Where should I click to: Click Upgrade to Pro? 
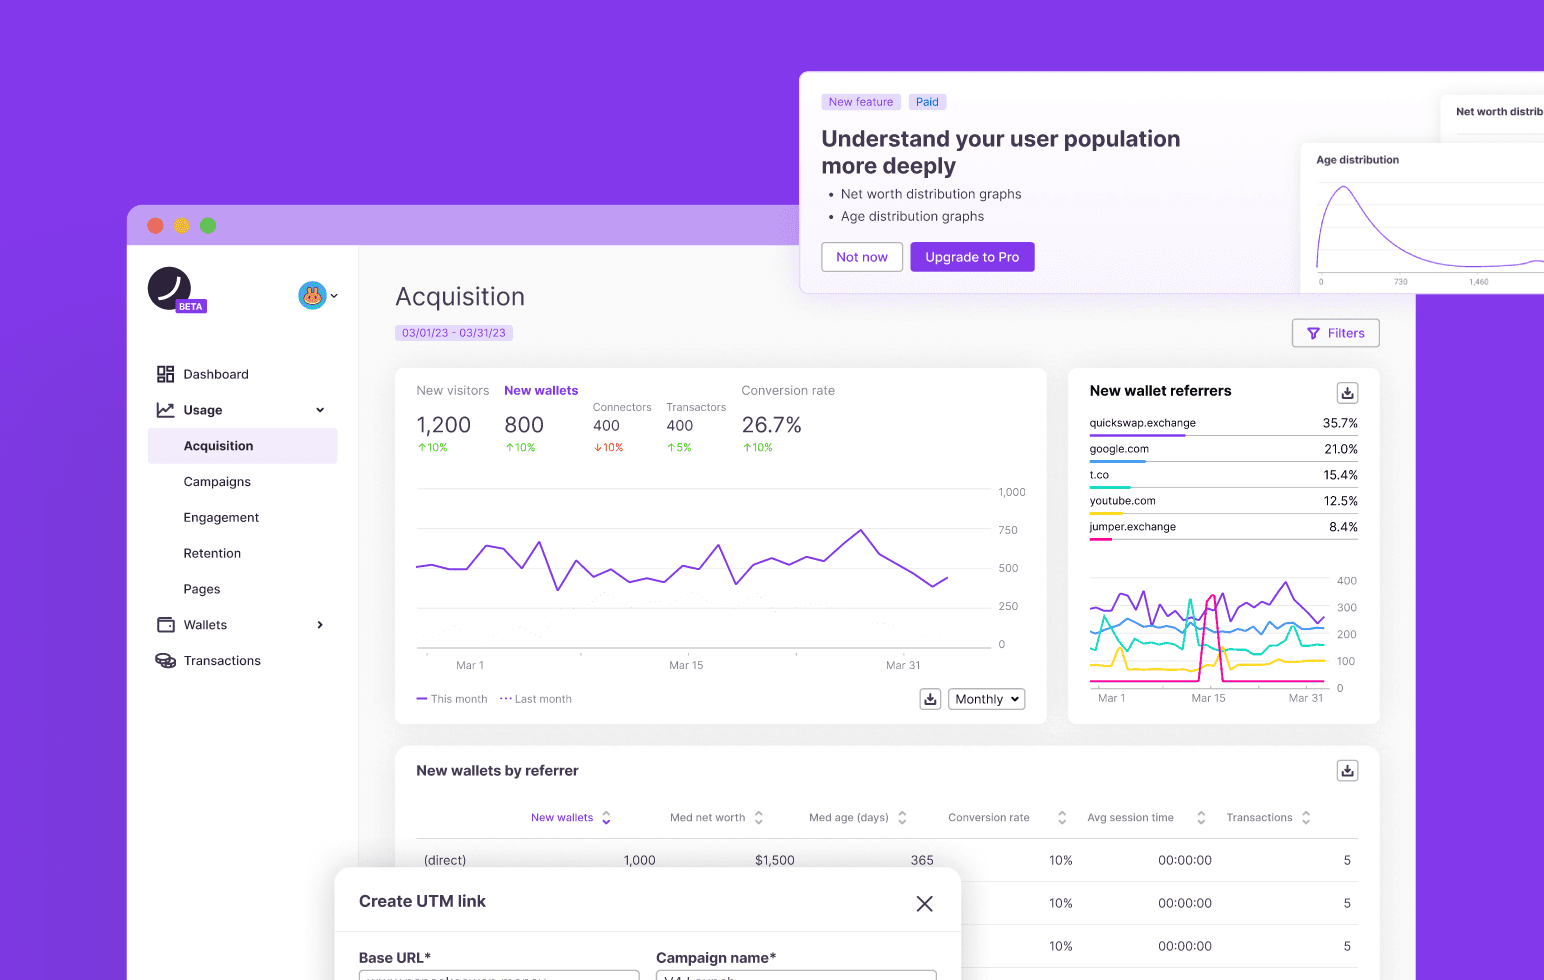(x=972, y=257)
